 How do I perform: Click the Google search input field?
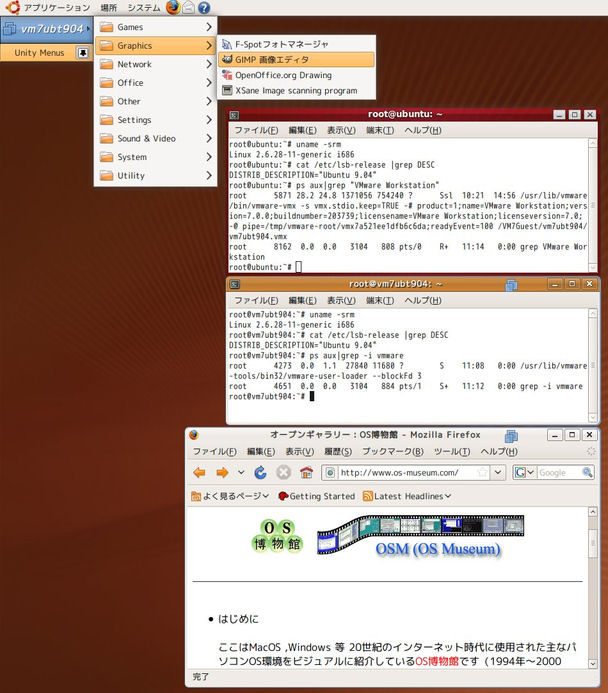559,473
